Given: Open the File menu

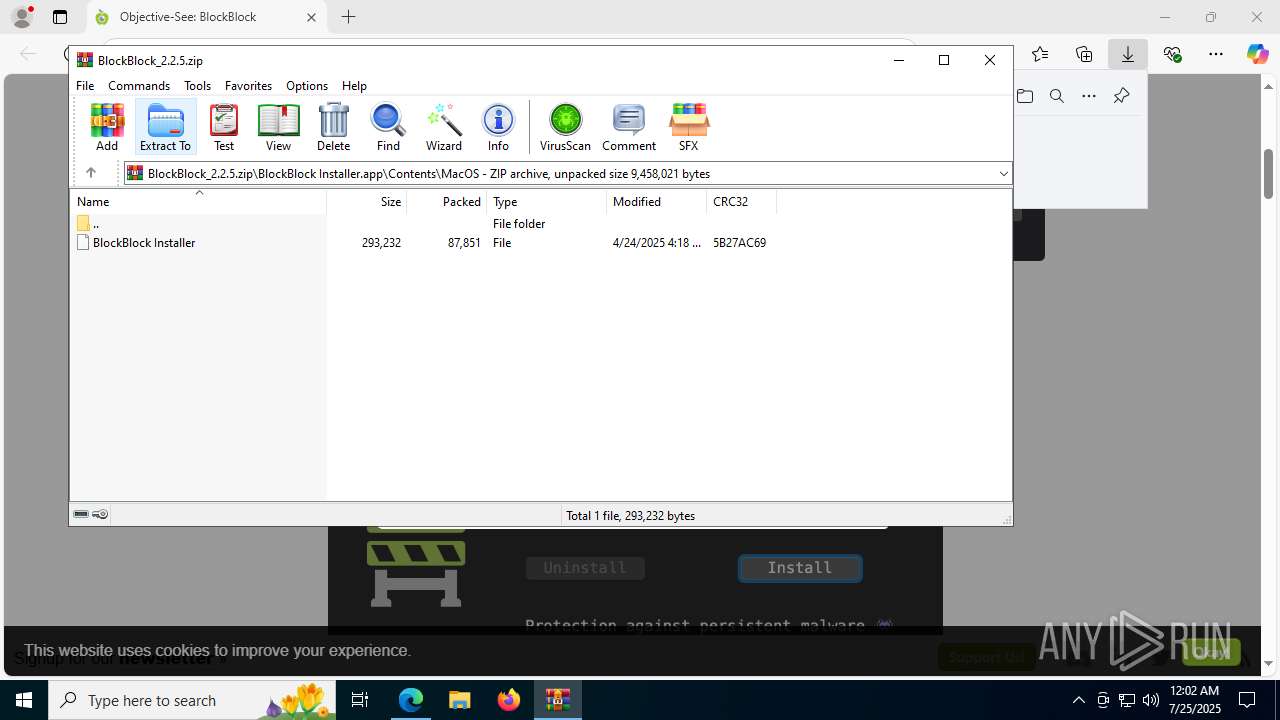Looking at the screenshot, I should [x=85, y=86].
